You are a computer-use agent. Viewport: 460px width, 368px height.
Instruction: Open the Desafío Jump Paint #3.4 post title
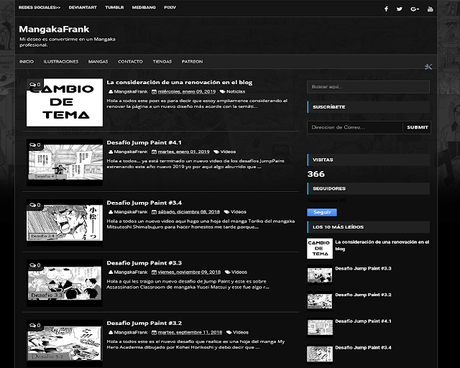(x=144, y=203)
